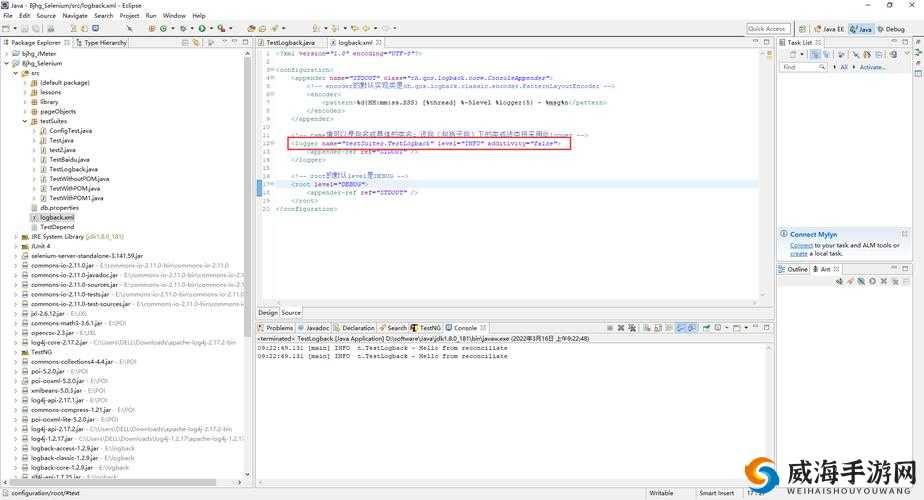Open the Window menu

coord(174,16)
